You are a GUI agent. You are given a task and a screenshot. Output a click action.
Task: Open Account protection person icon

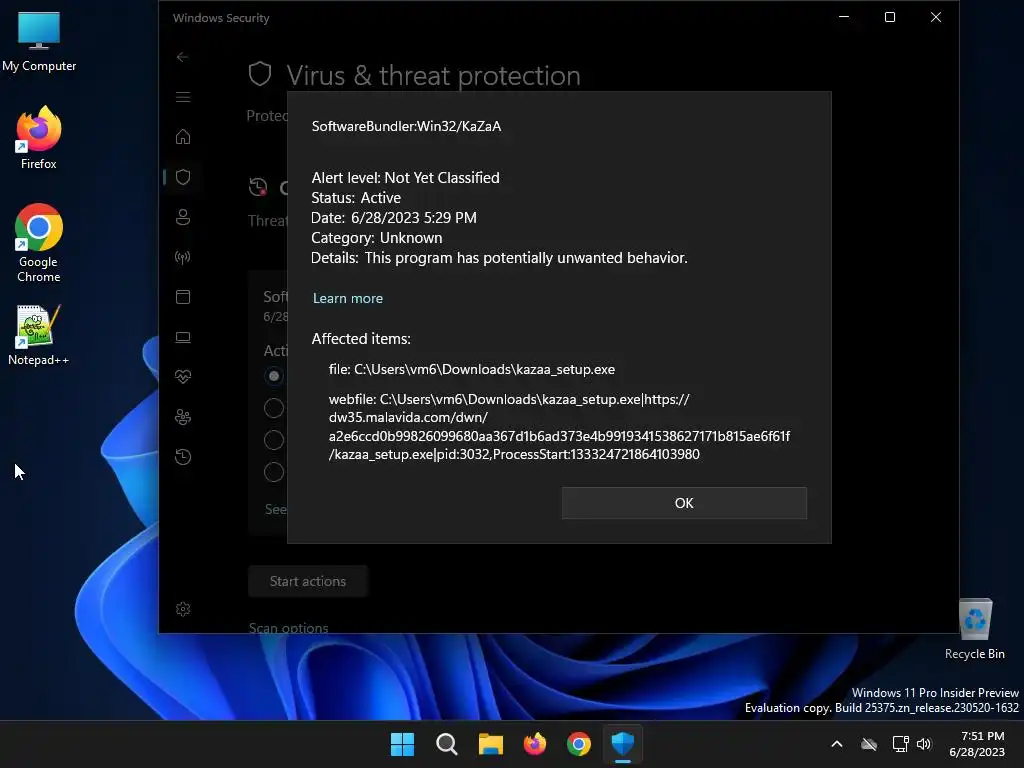183,217
